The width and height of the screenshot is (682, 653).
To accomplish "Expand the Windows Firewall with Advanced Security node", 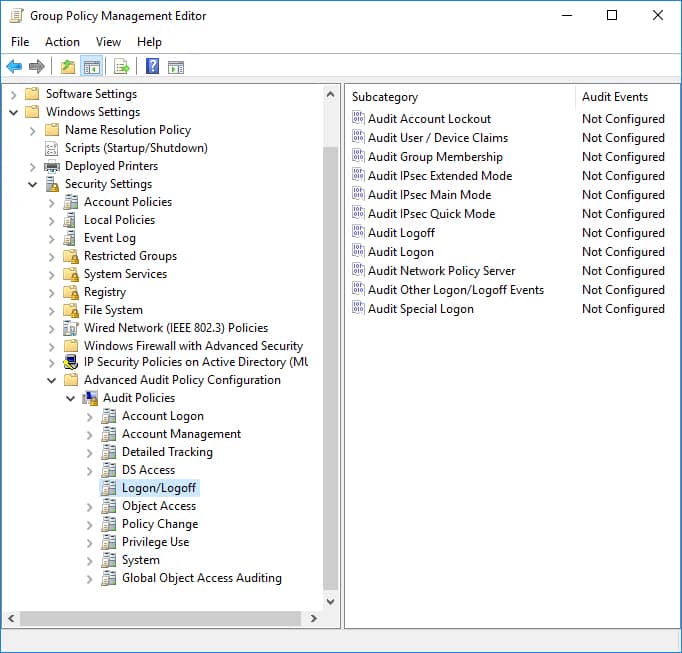I will coord(52,347).
